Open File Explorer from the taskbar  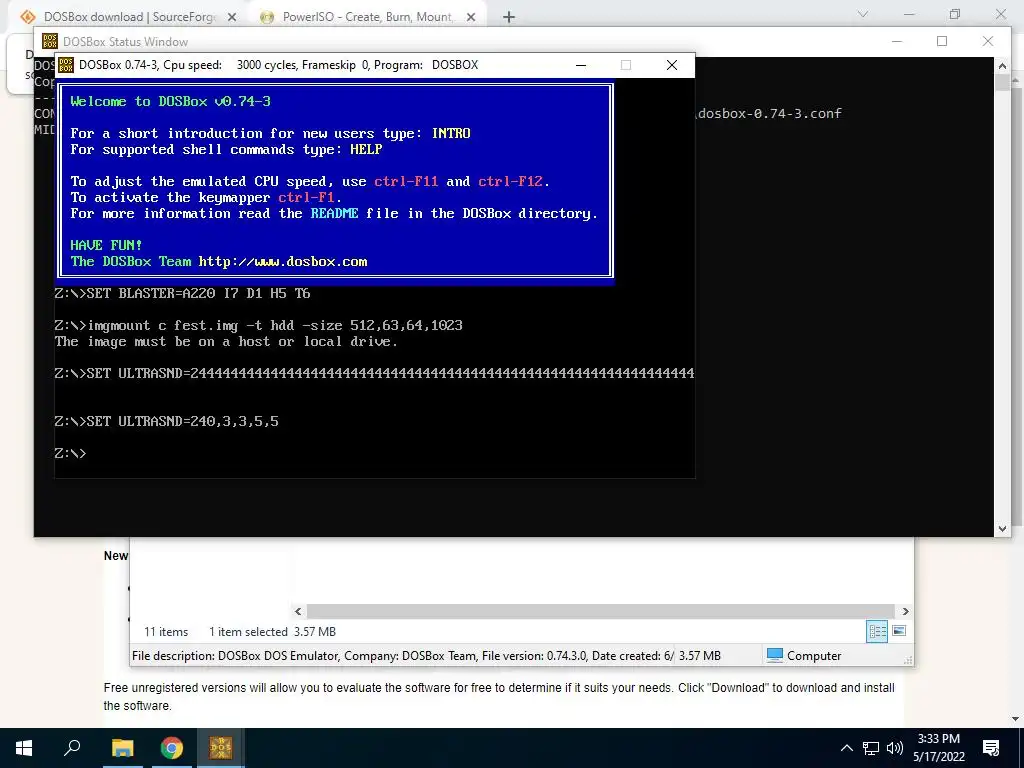(122, 748)
